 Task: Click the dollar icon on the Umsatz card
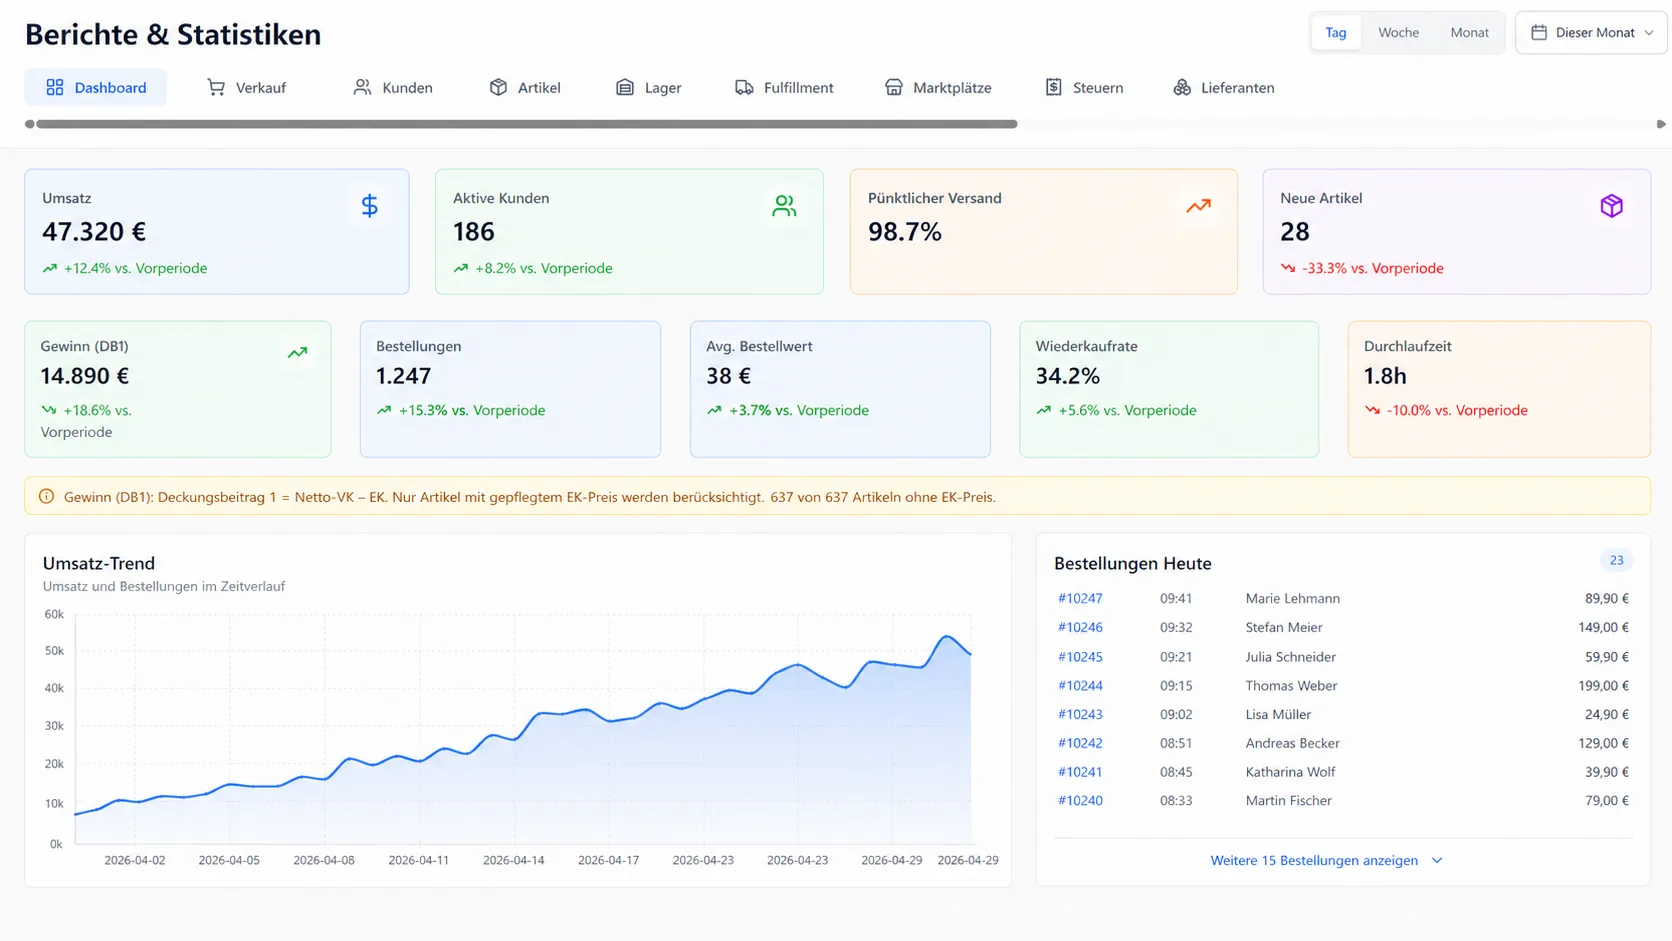click(370, 206)
